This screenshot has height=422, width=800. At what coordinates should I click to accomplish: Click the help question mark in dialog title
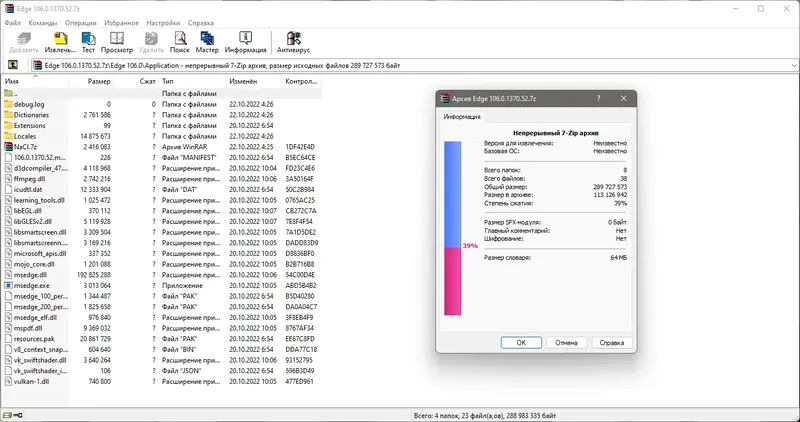[598, 98]
